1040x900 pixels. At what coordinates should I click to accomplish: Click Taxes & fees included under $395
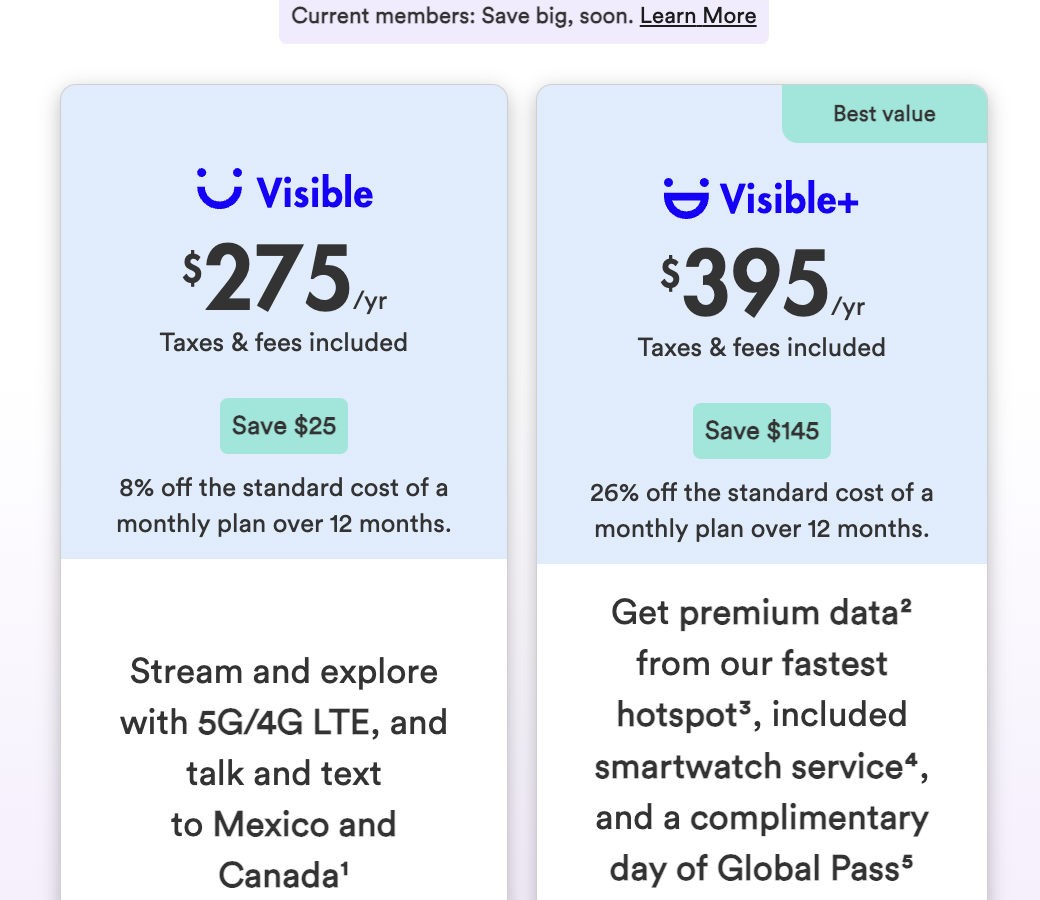762,348
